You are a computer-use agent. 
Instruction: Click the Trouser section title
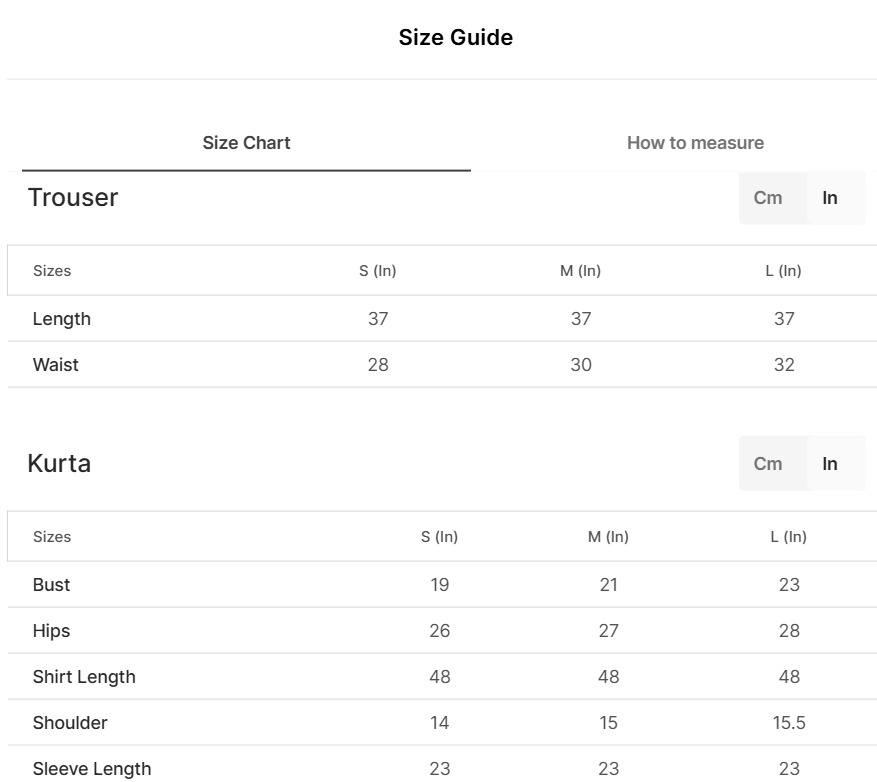pyautogui.click(x=73, y=198)
